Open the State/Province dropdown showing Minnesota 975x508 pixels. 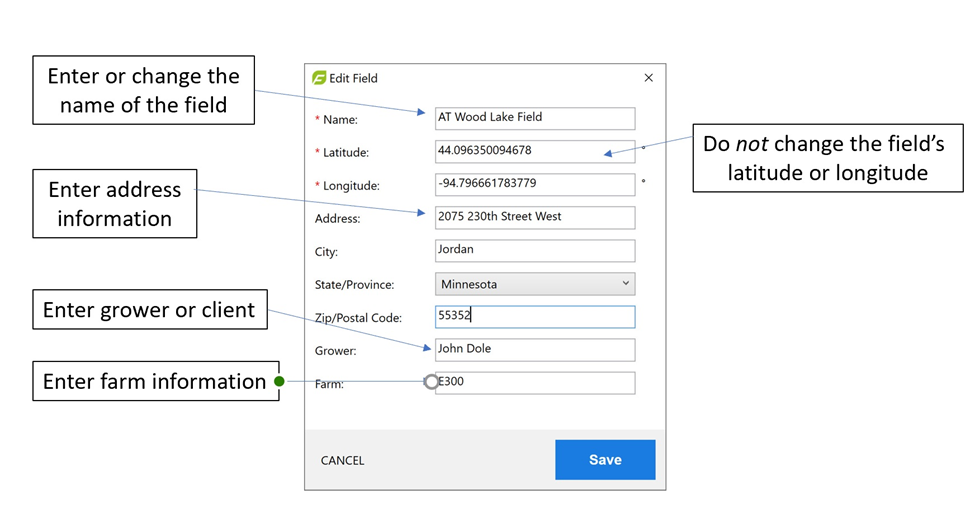534,284
